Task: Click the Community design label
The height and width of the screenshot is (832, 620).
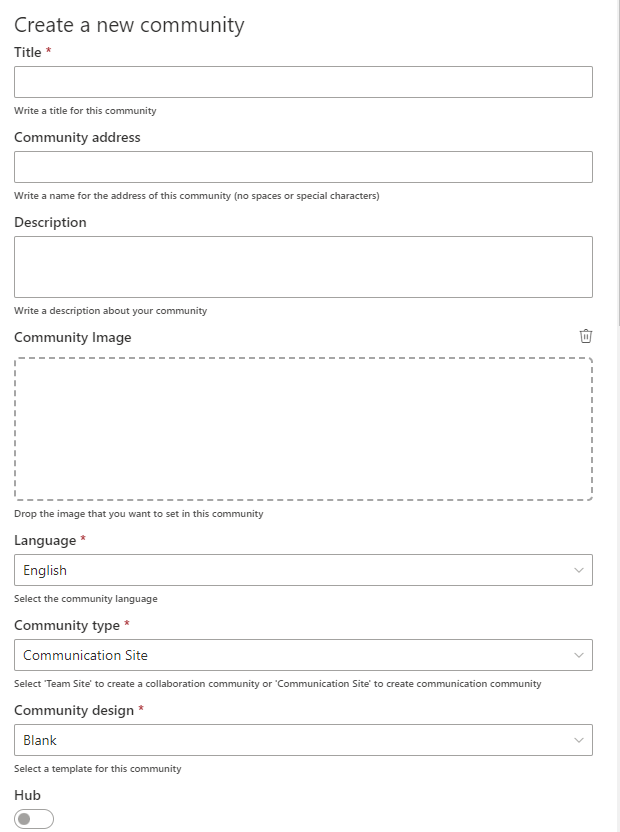Action: pyautogui.click(x=74, y=710)
